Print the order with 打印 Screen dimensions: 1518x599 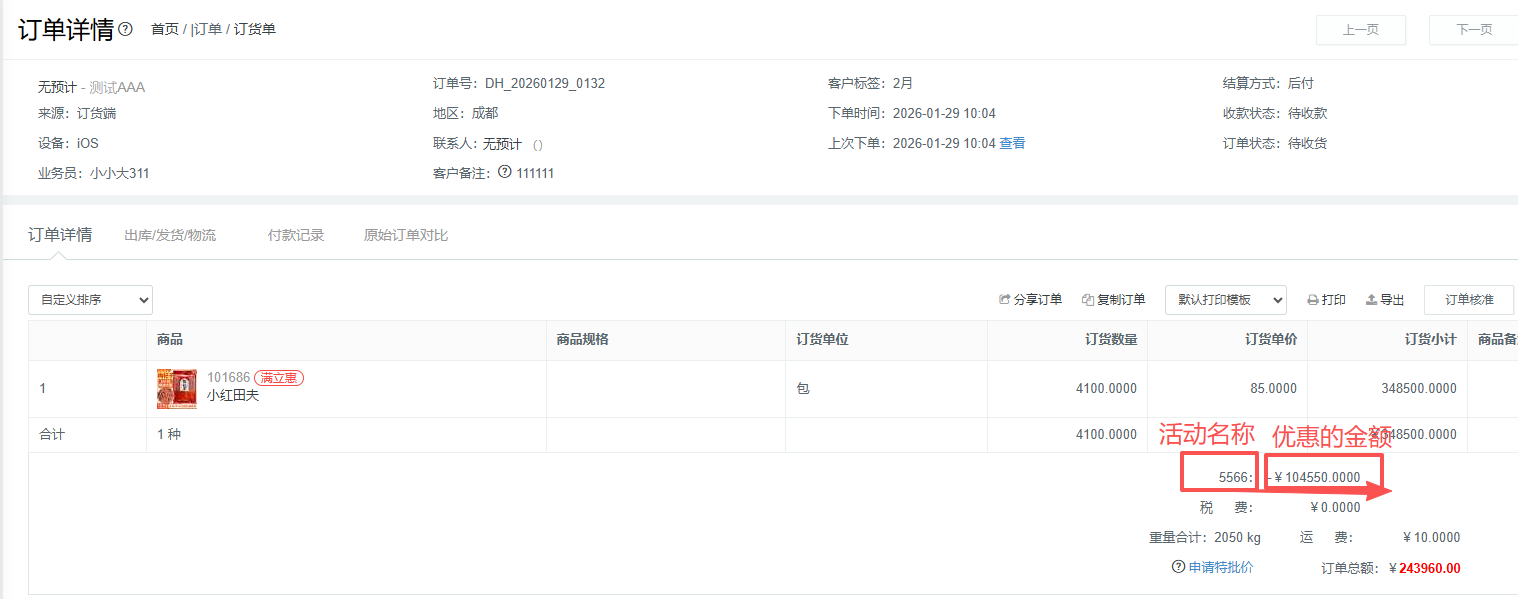pos(1326,300)
